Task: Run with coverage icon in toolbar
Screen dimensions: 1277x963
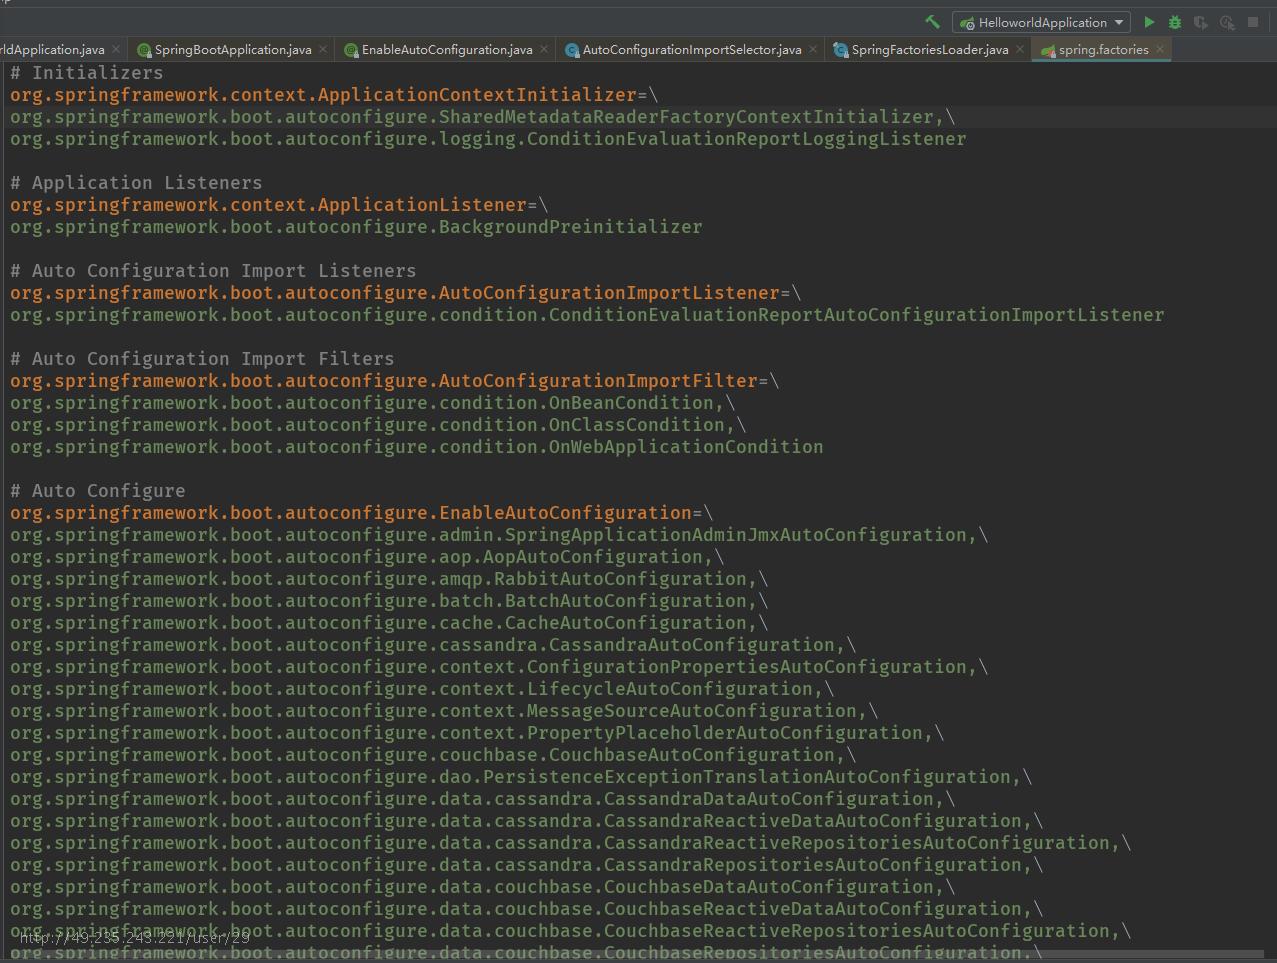Action: (x=1201, y=22)
